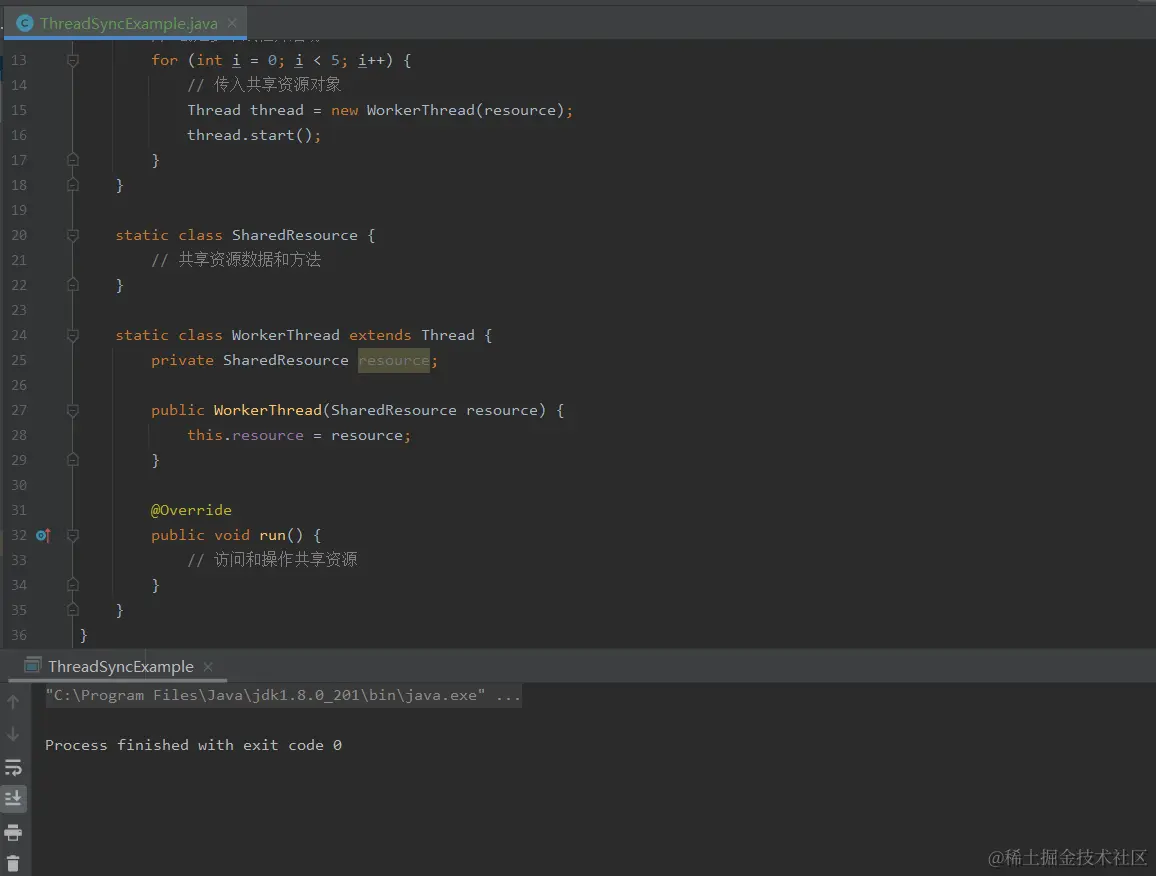1156x876 pixels.
Task: Click the @Override annotation
Action: 191,510
